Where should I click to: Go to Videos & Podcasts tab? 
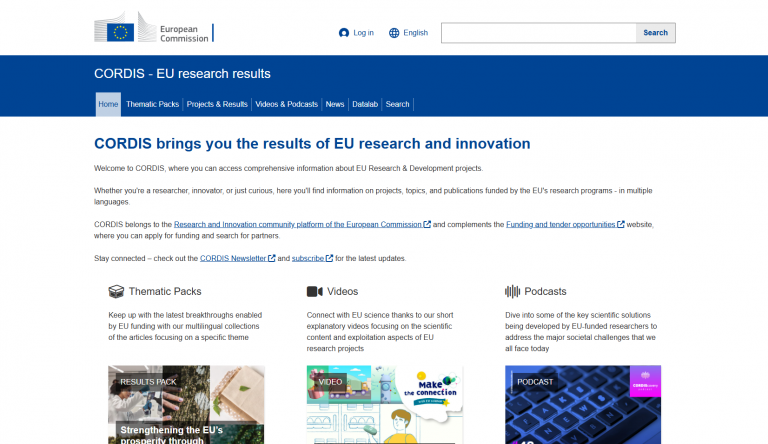(286, 104)
